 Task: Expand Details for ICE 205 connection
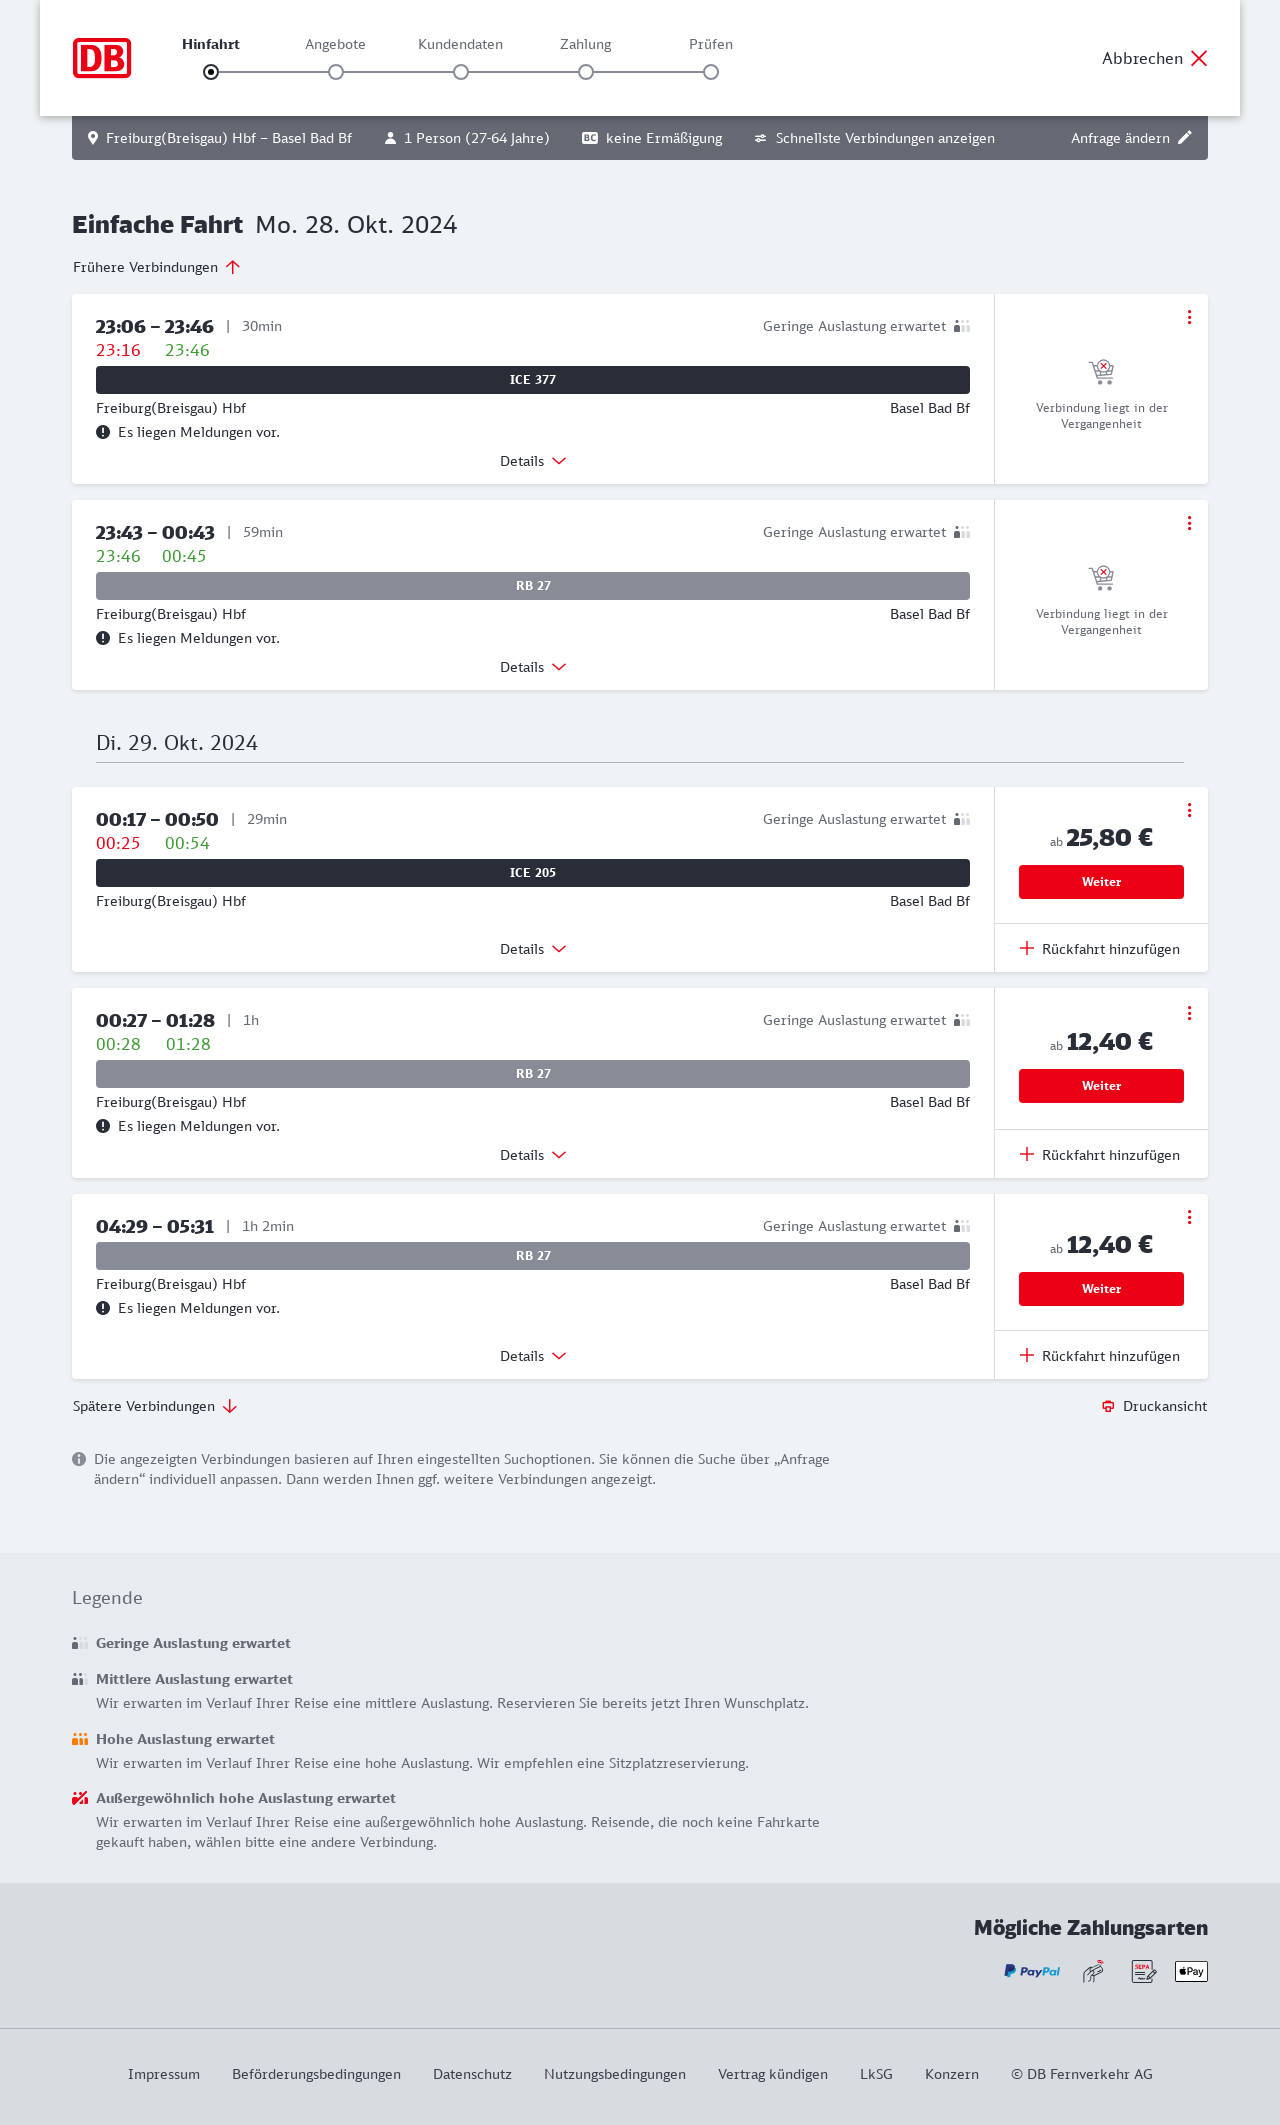pos(533,949)
